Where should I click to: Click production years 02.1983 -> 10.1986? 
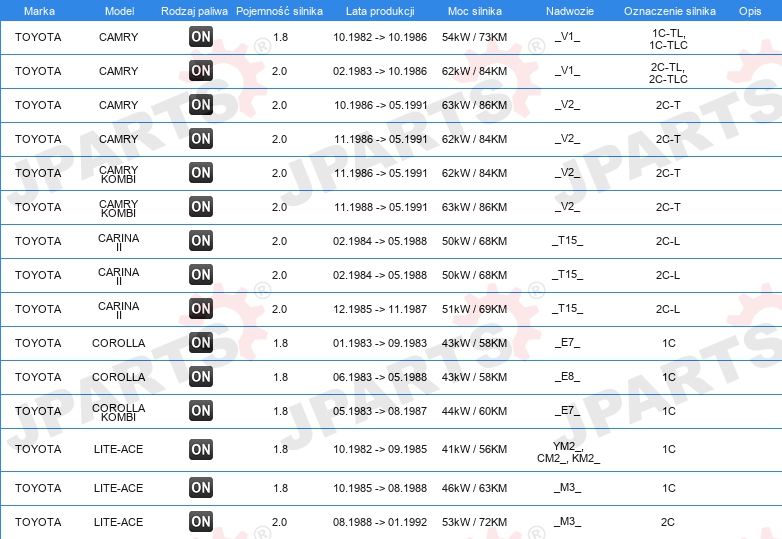(x=380, y=71)
